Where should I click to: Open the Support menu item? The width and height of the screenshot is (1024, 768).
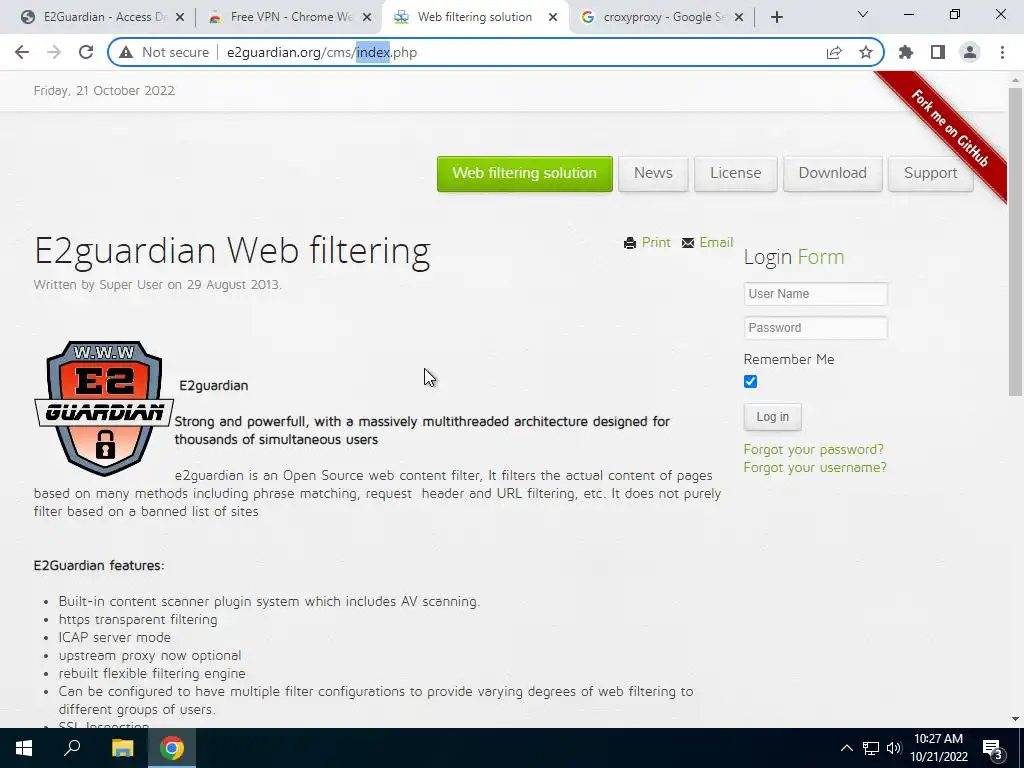pyautogui.click(x=931, y=174)
